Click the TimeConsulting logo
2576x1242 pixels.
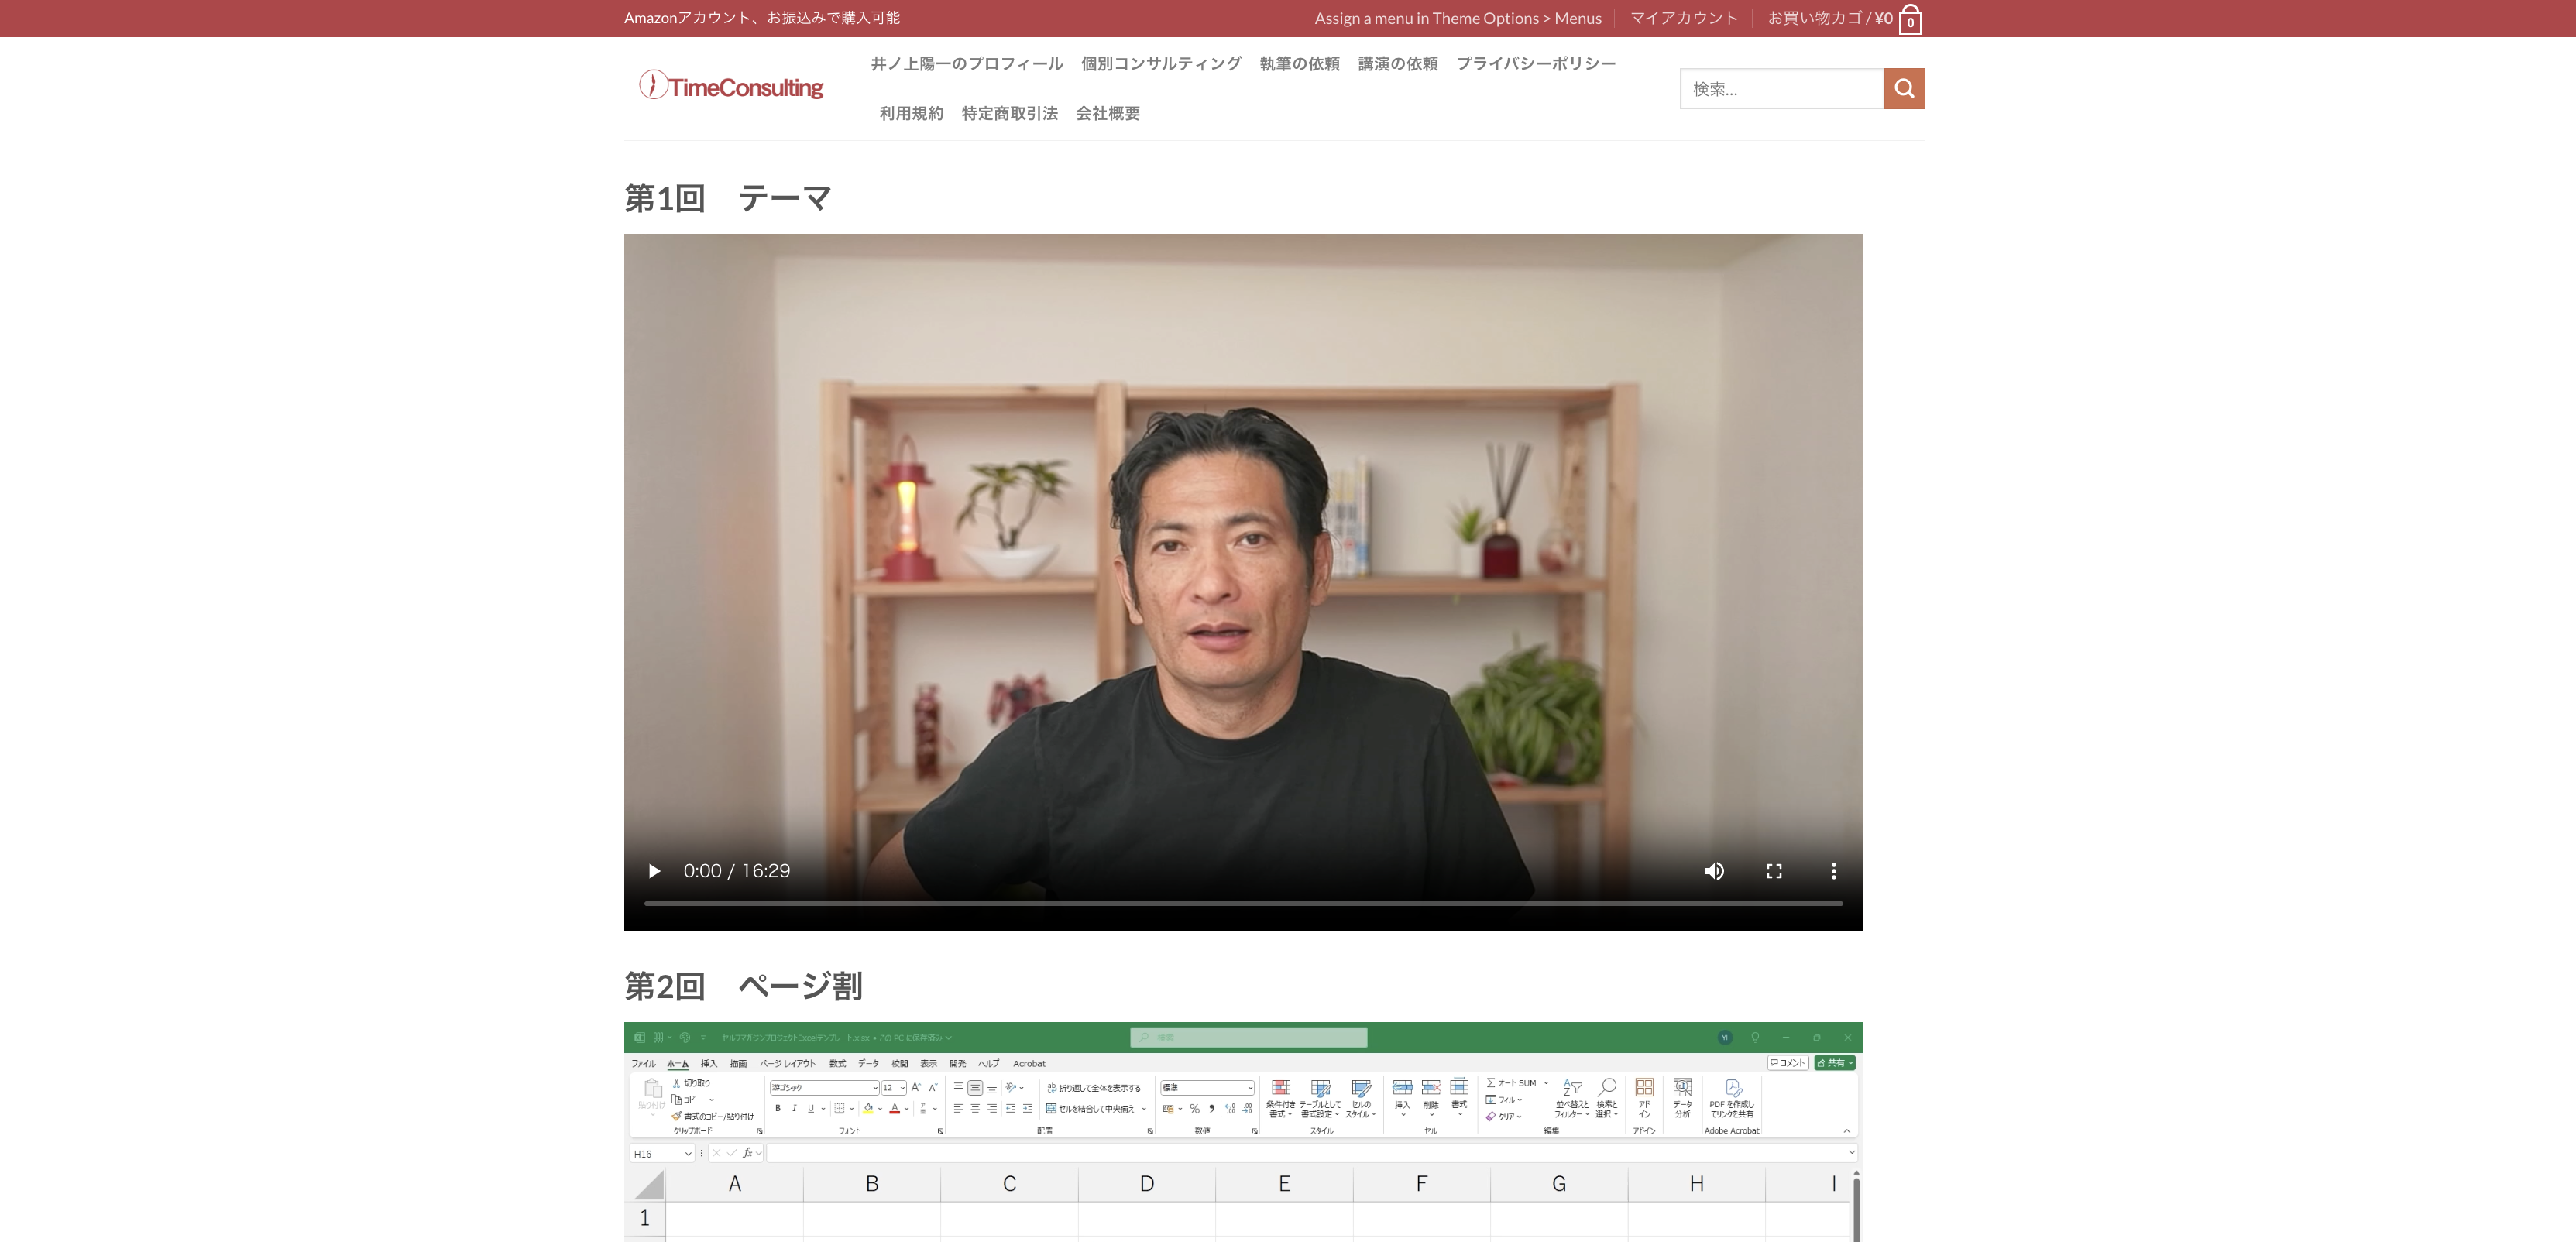point(731,87)
